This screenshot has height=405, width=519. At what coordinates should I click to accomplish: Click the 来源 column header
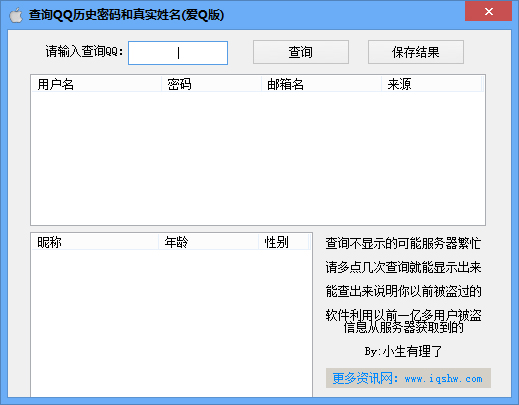pos(432,84)
